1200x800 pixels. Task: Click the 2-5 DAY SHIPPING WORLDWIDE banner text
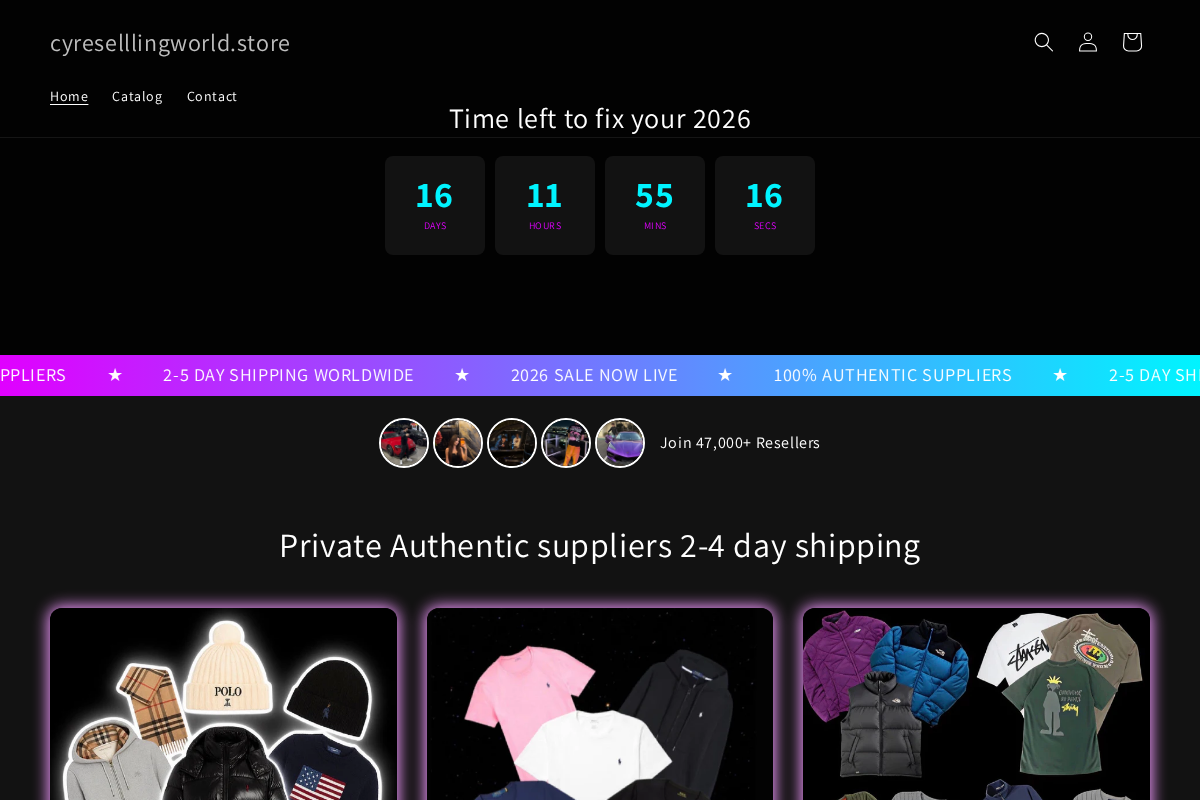(288, 375)
